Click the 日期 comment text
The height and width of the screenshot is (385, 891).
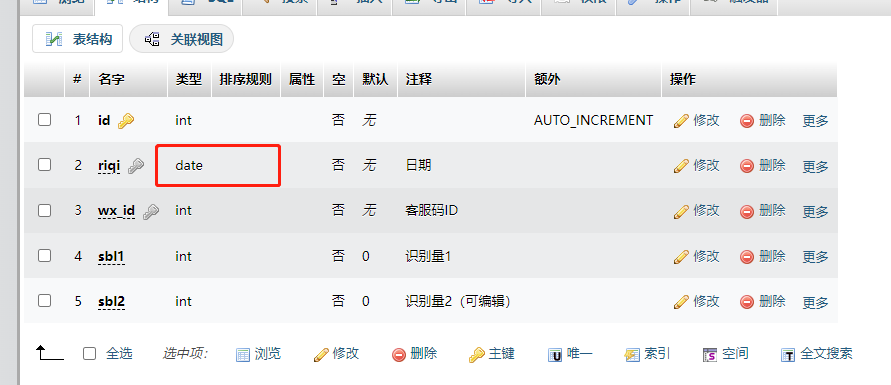pos(418,165)
